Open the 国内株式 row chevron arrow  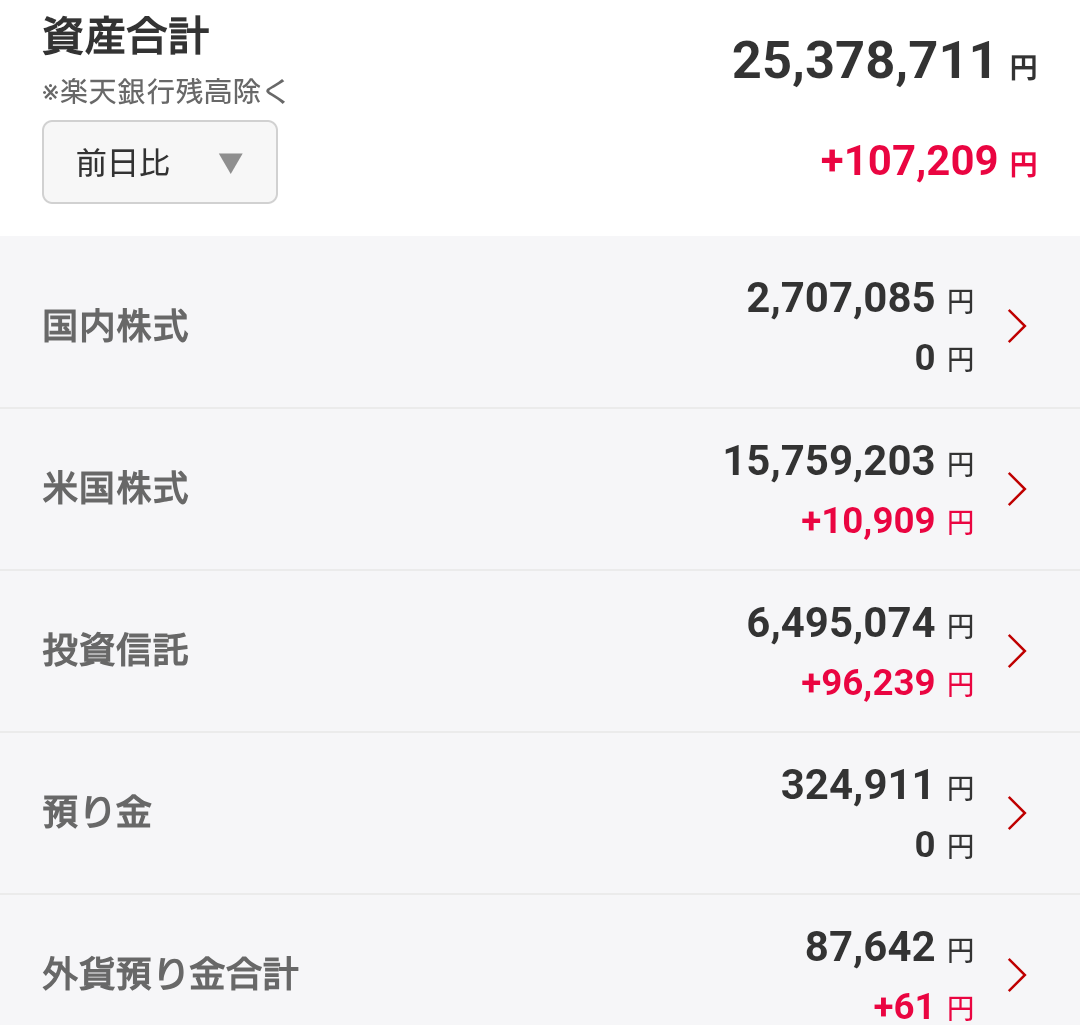(1017, 326)
